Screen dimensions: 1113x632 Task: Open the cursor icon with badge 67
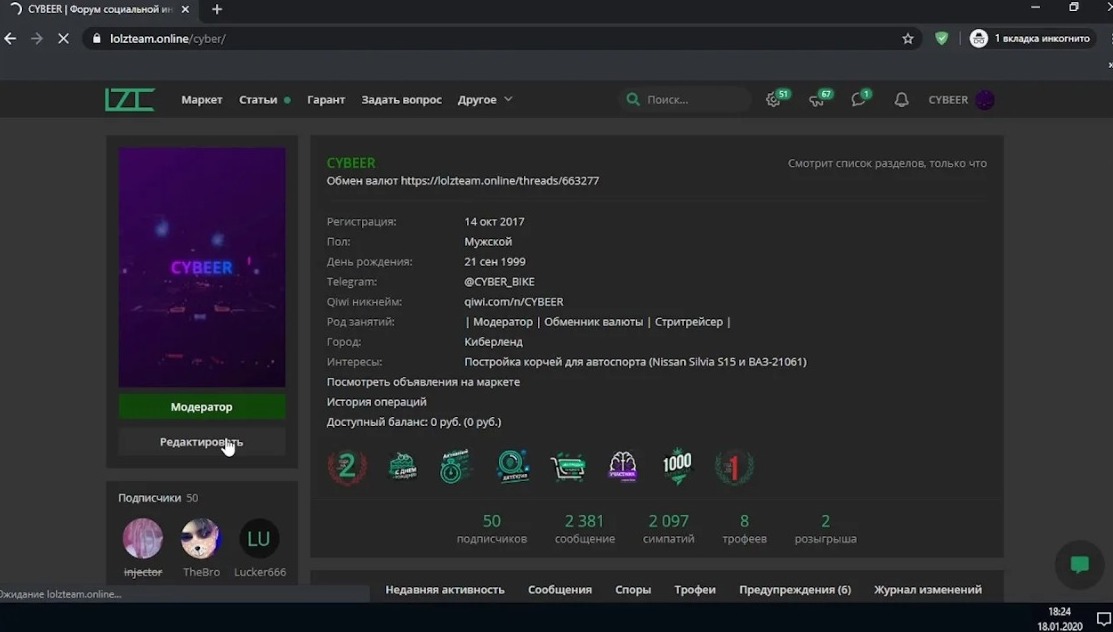click(x=817, y=100)
